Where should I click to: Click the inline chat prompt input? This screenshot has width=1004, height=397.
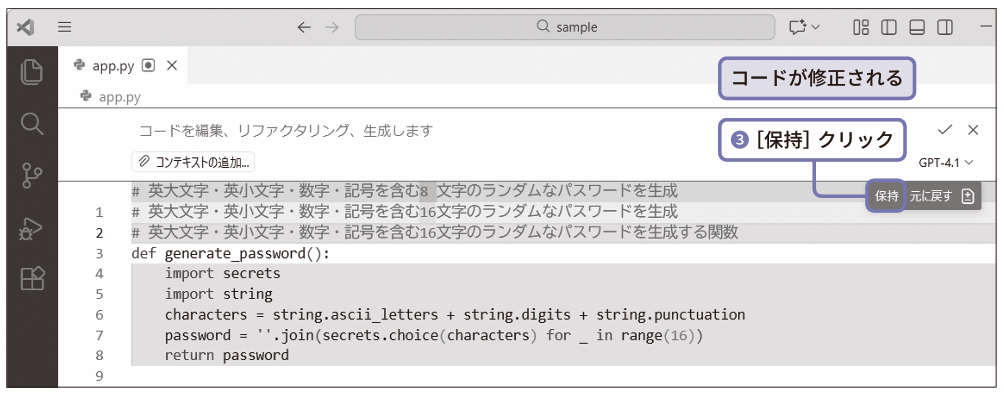tap(286, 131)
